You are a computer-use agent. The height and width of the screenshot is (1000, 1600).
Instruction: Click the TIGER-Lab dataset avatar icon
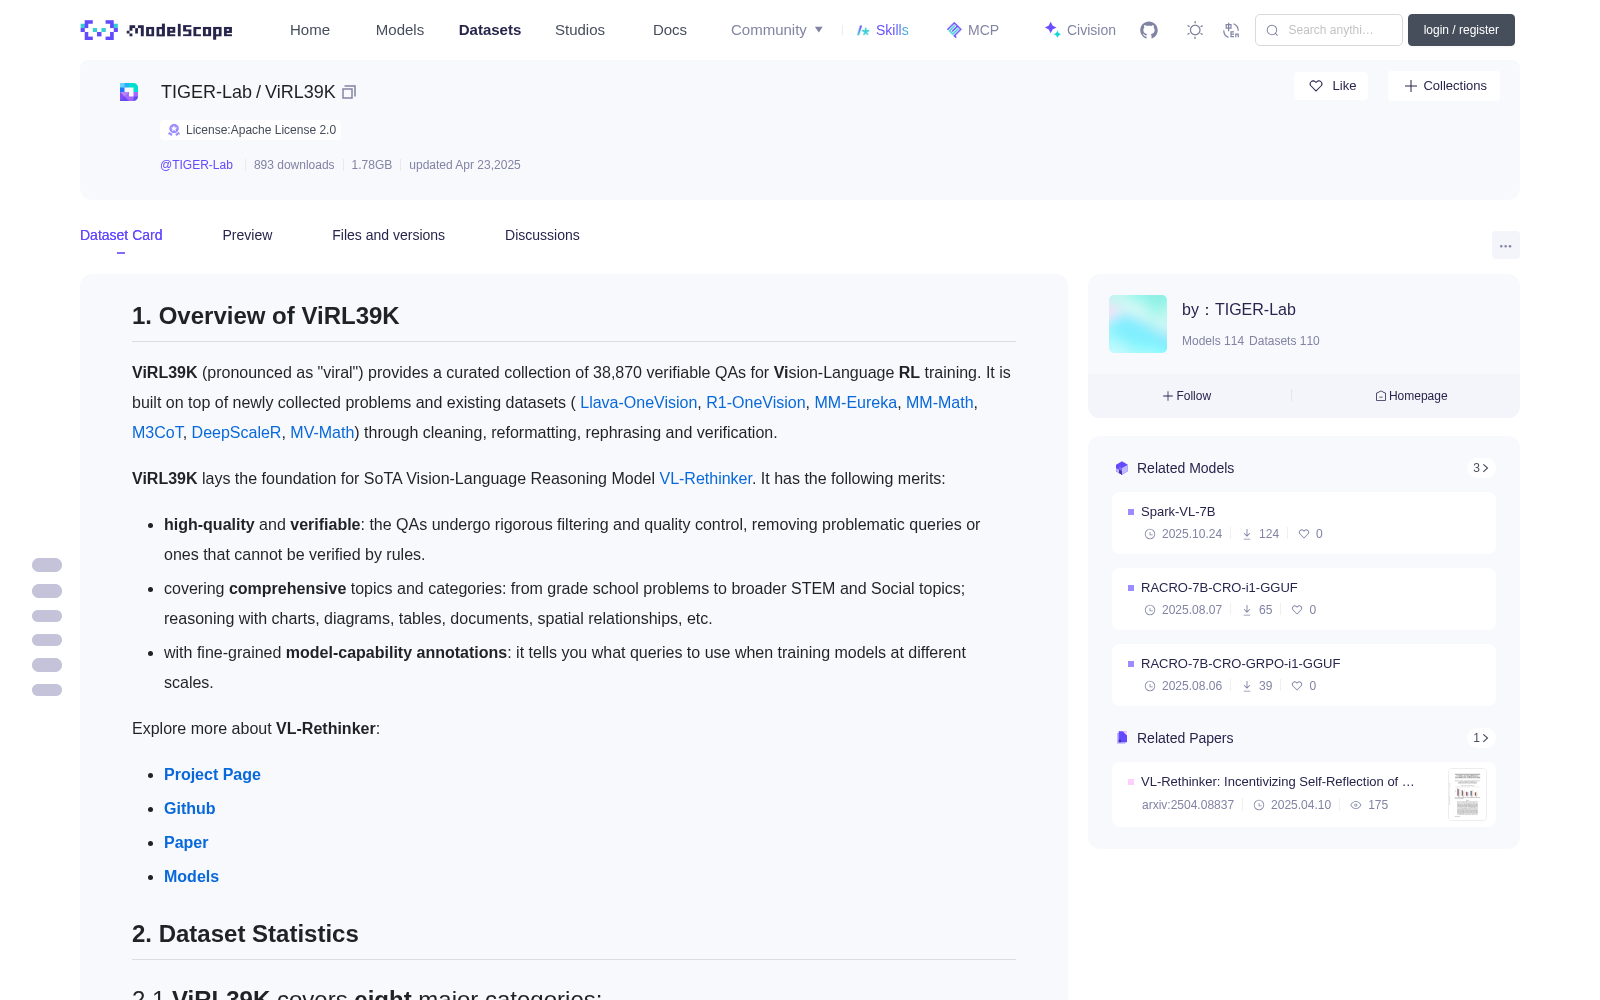(x=129, y=92)
